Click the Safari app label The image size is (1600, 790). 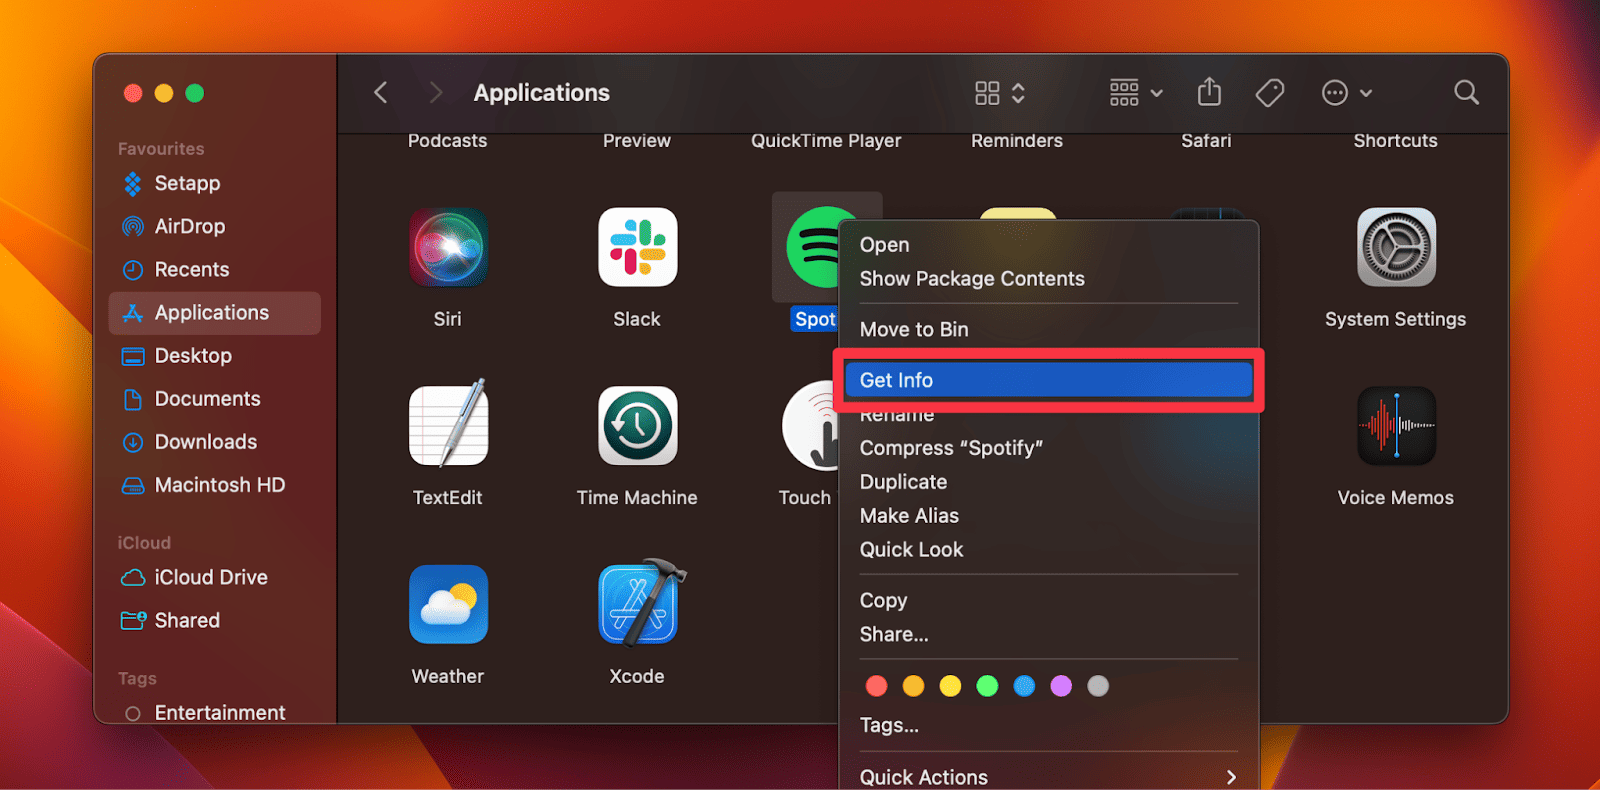coord(1206,141)
